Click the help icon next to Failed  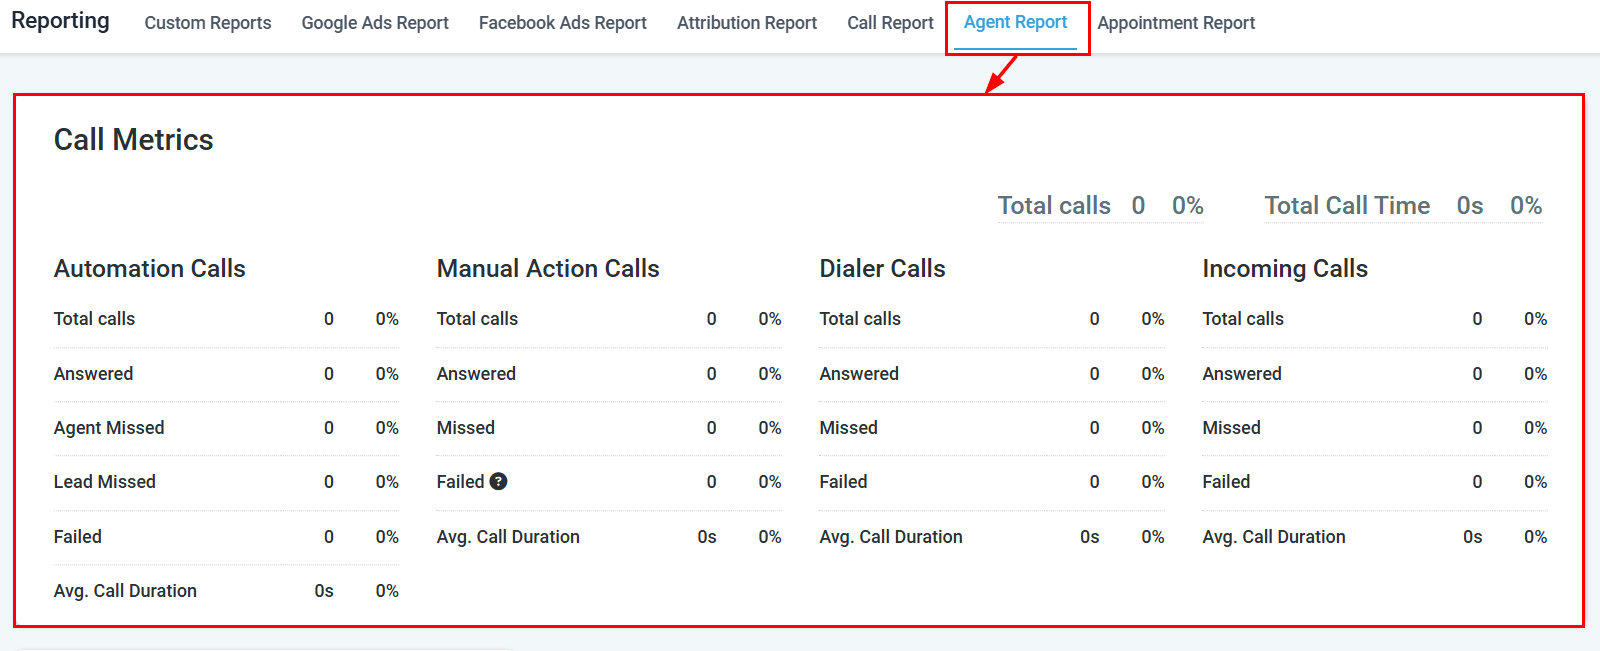click(x=500, y=481)
